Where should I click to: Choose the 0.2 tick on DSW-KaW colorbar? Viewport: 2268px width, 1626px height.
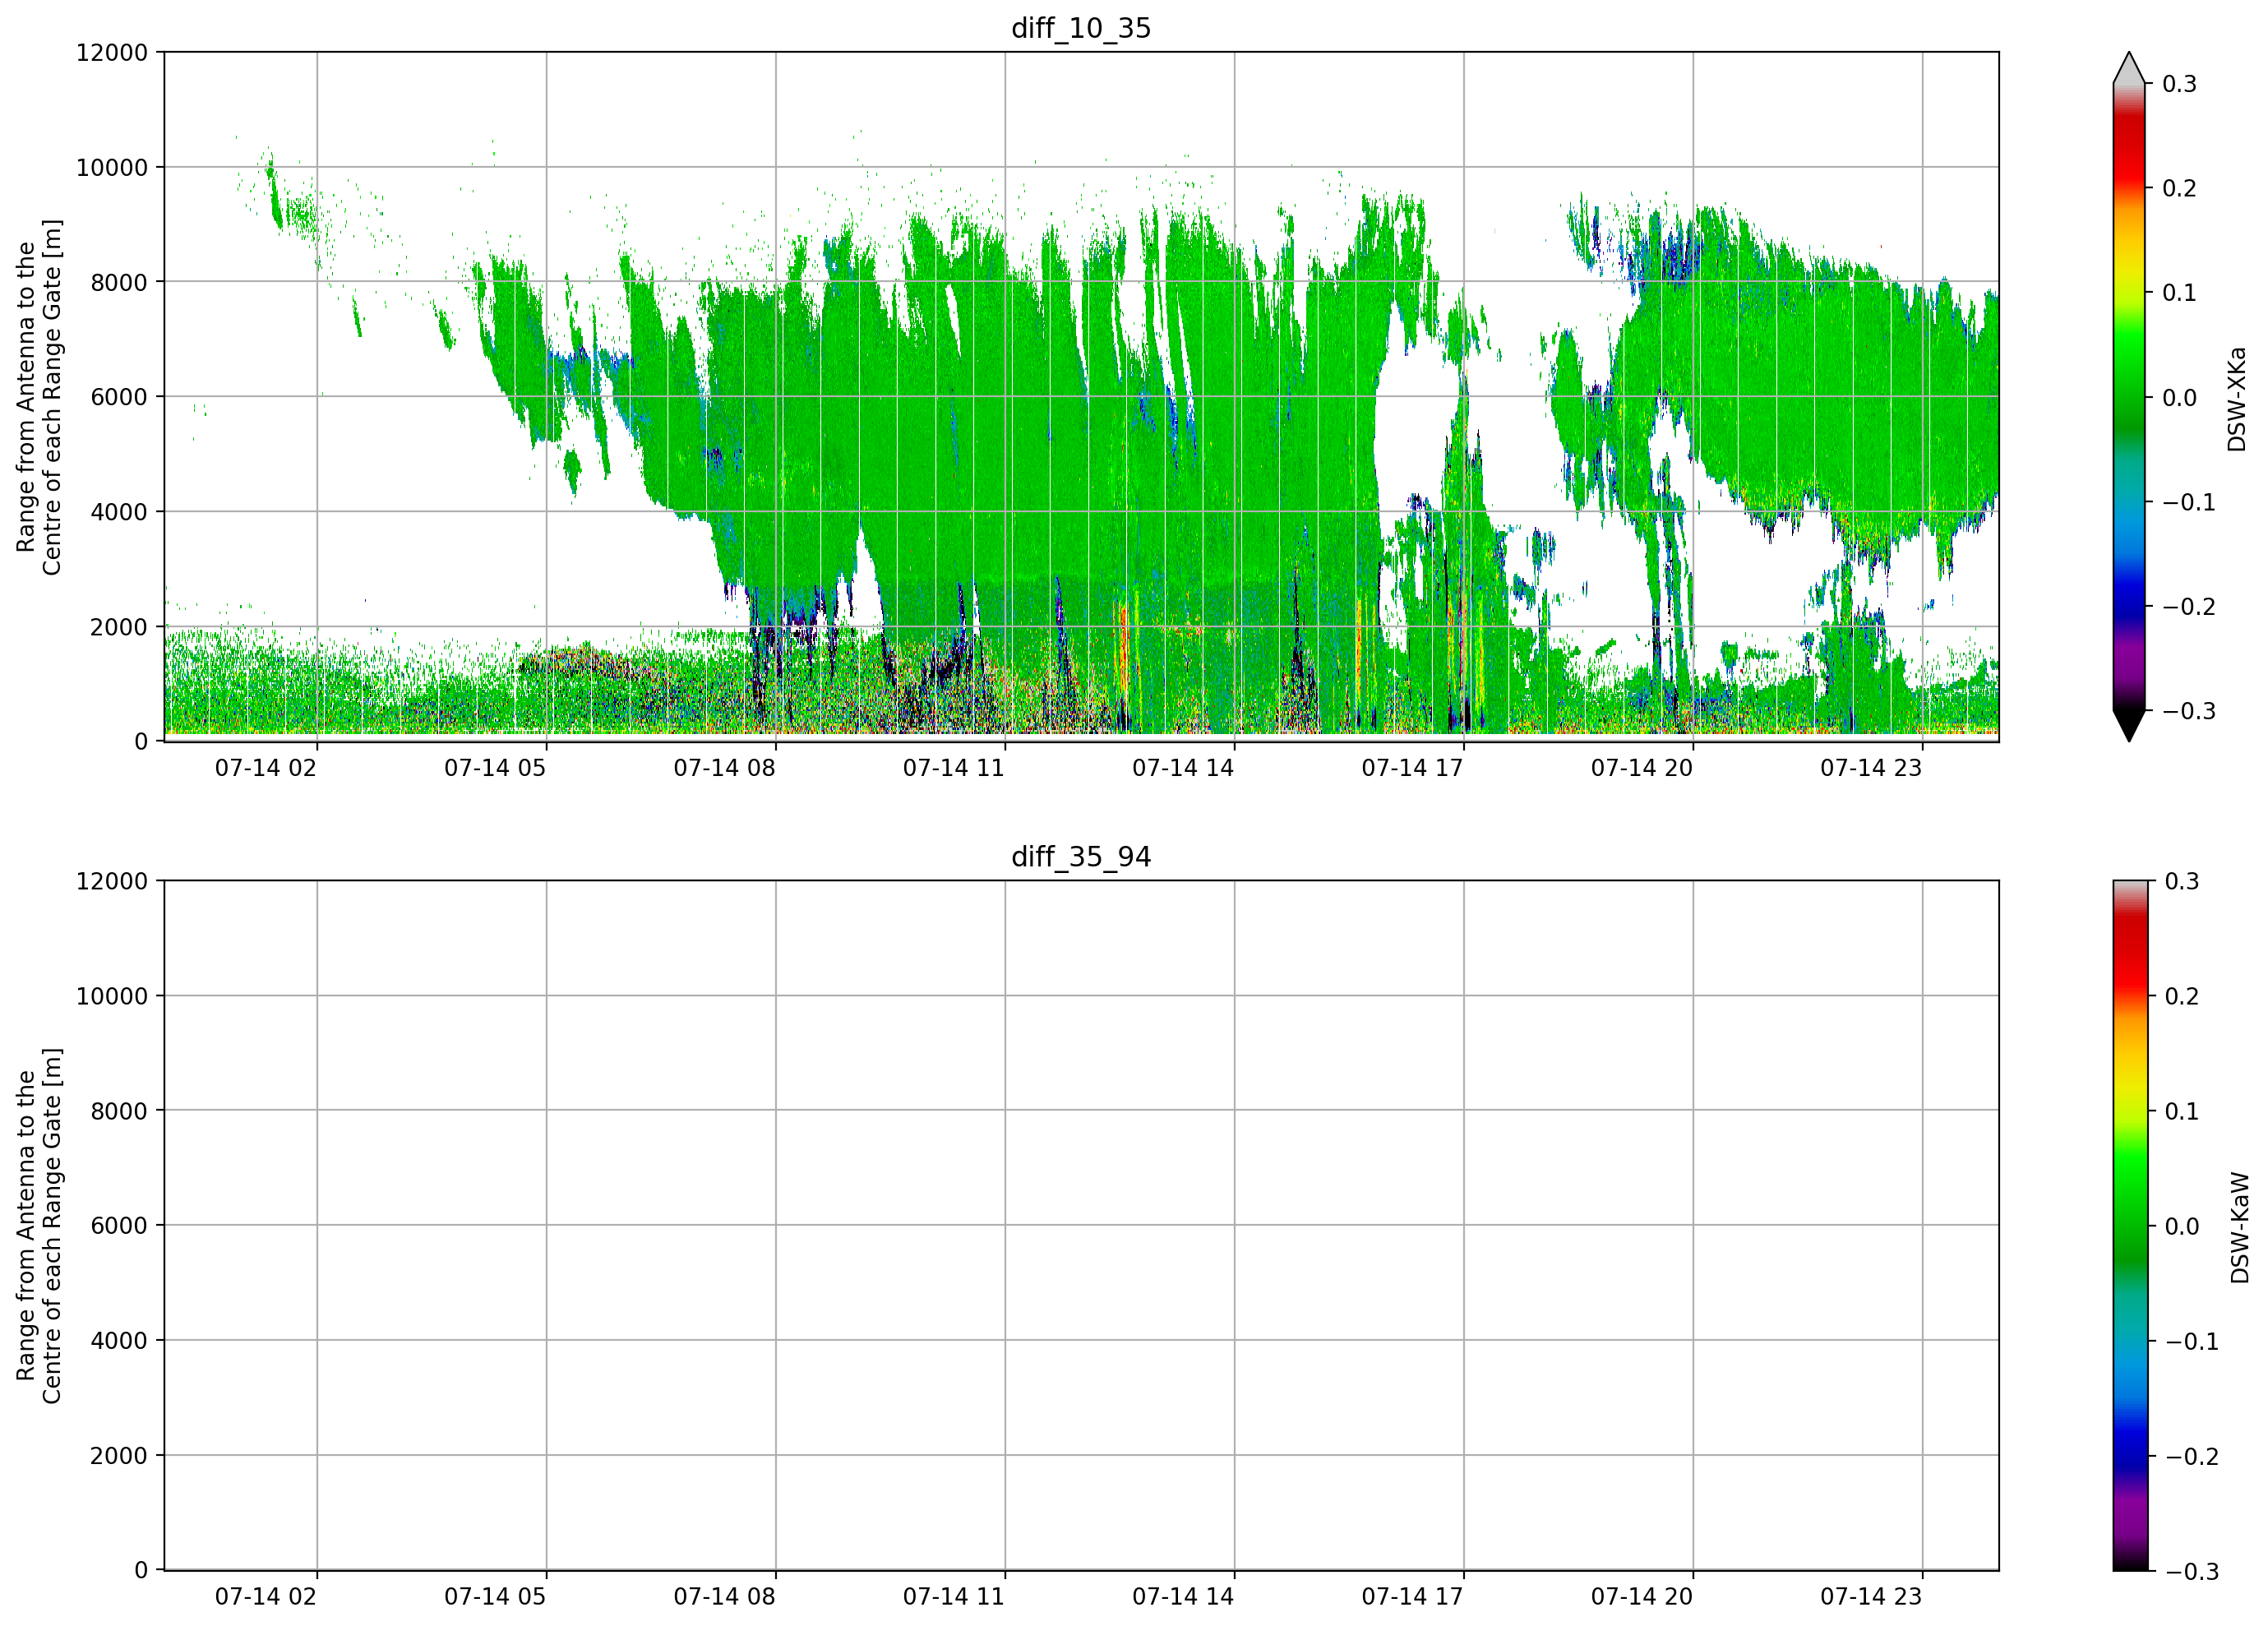[x=2182, y=996]
